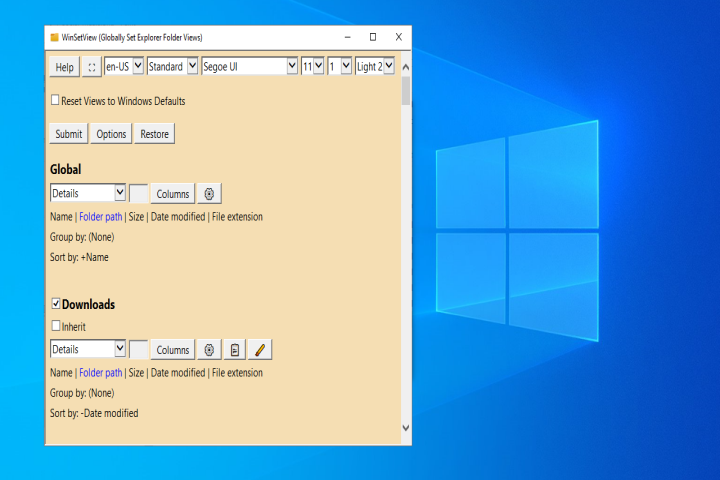Tick the Inherit checkbox
The image size is (720, 480).
(x=56, y=326)
